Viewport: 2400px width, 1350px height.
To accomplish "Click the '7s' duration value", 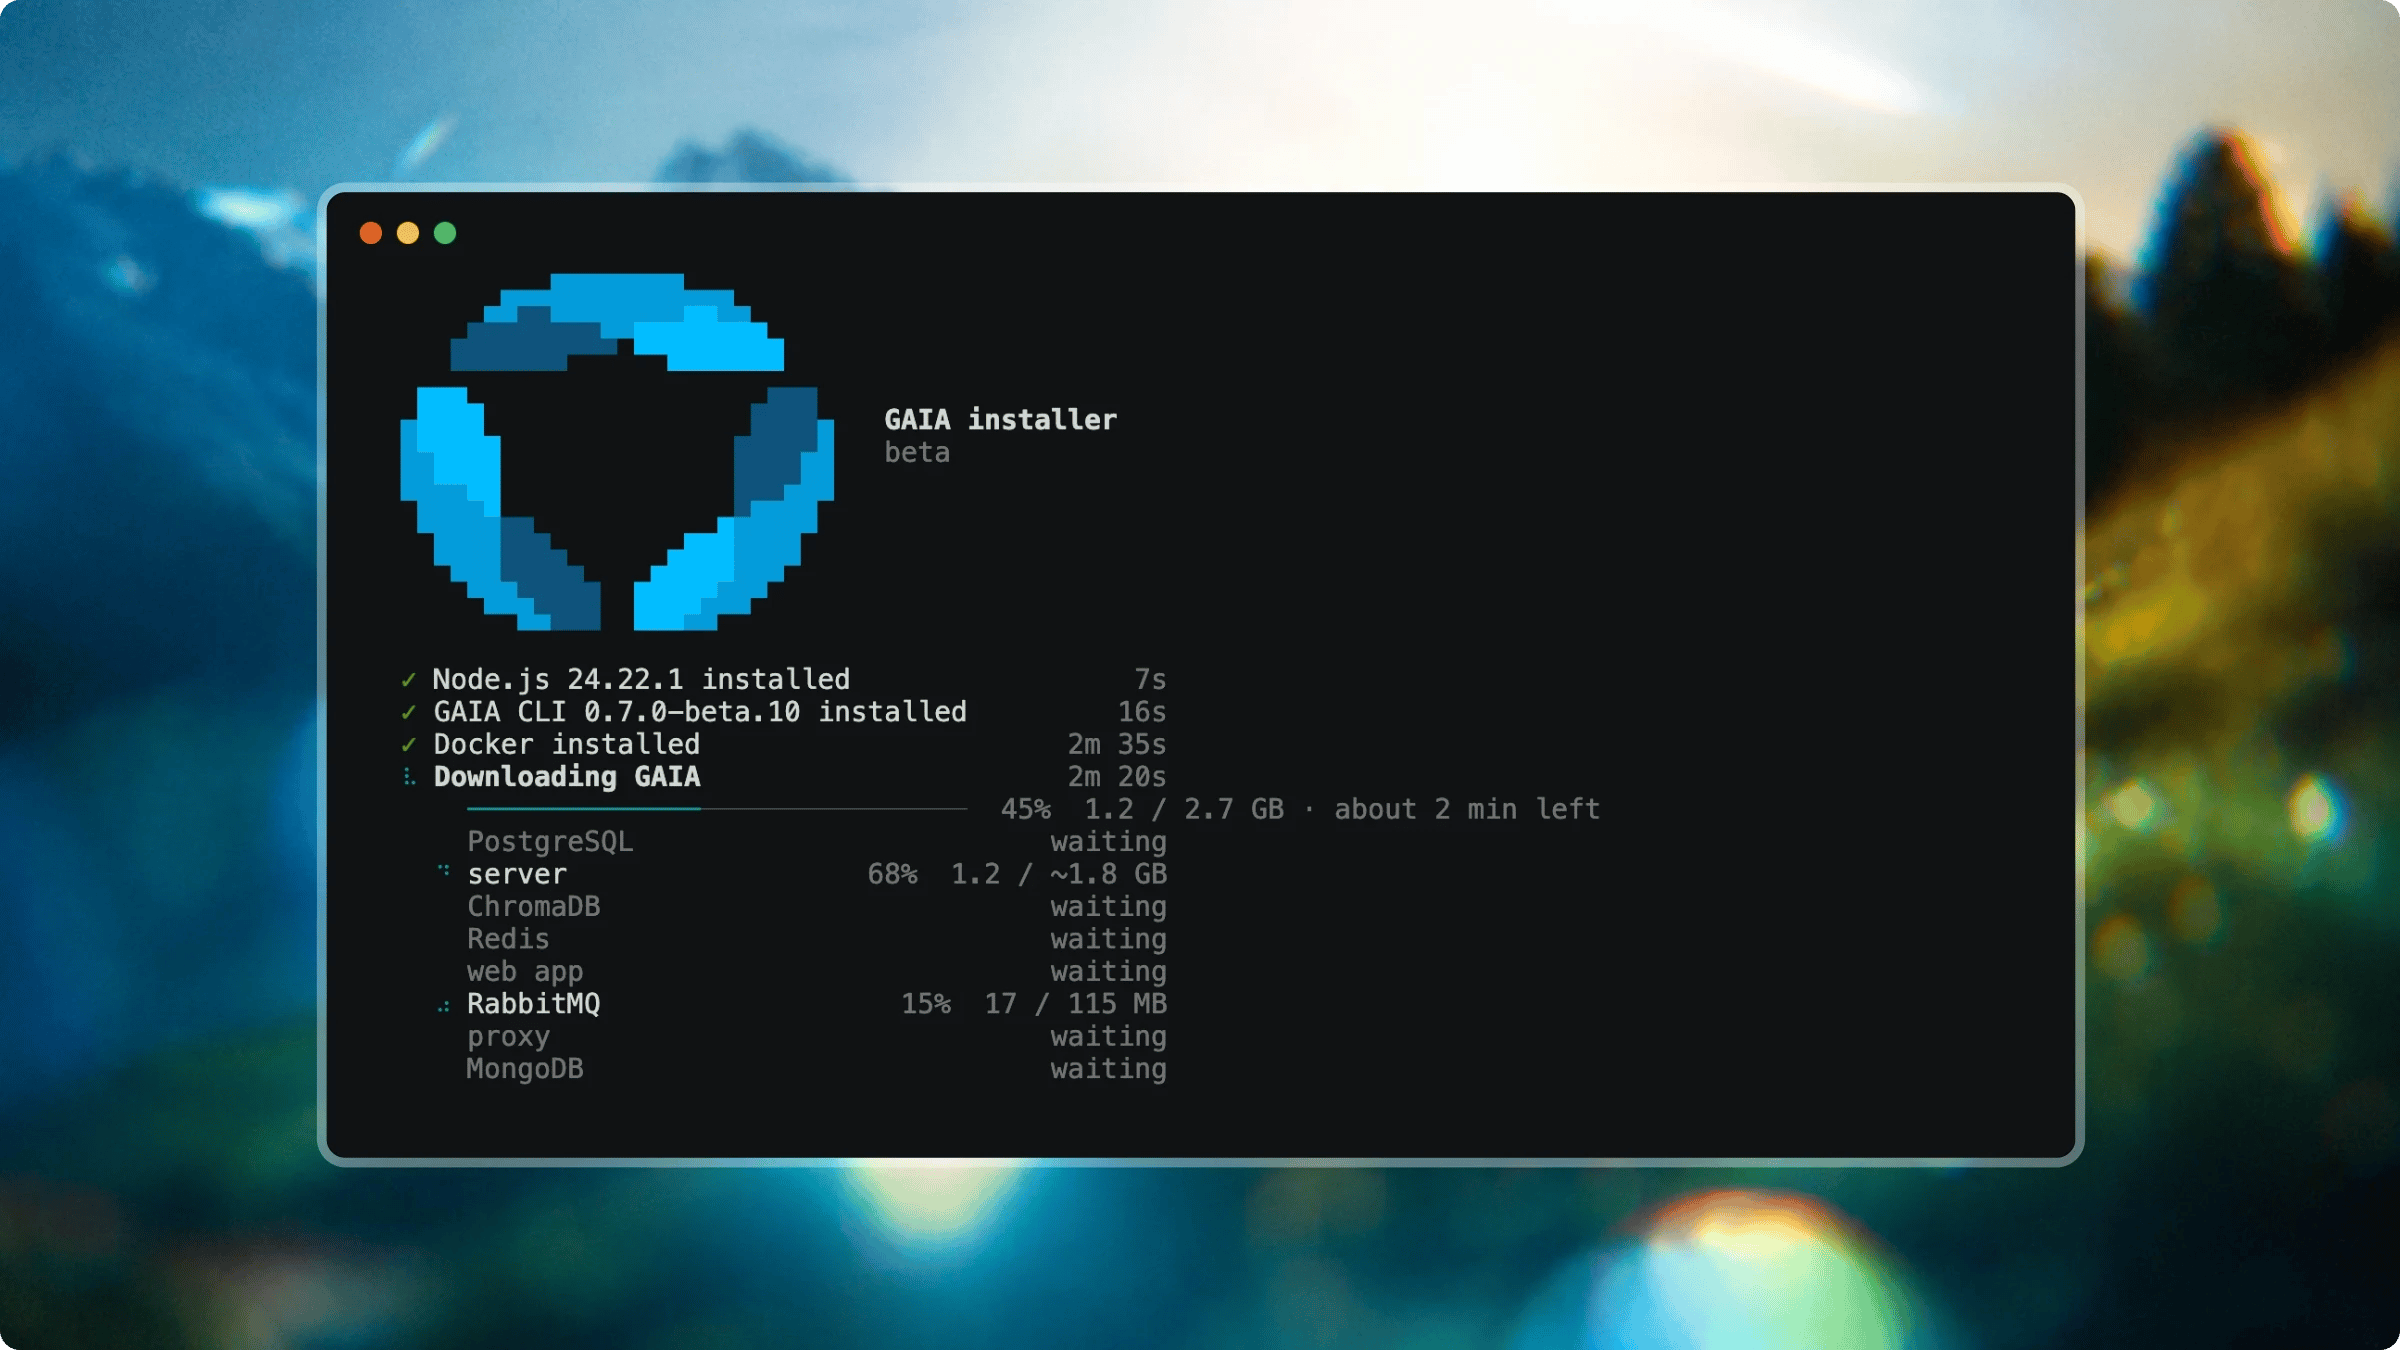I will coord(1150,680).
